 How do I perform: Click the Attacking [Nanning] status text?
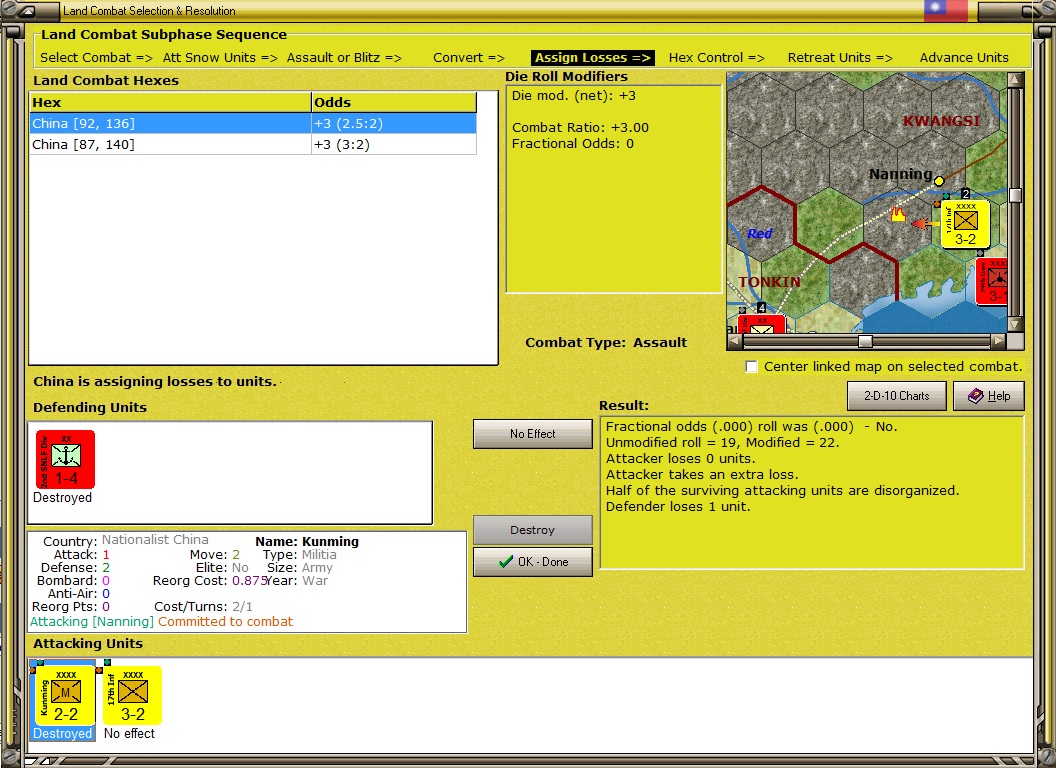click(92, 621)
